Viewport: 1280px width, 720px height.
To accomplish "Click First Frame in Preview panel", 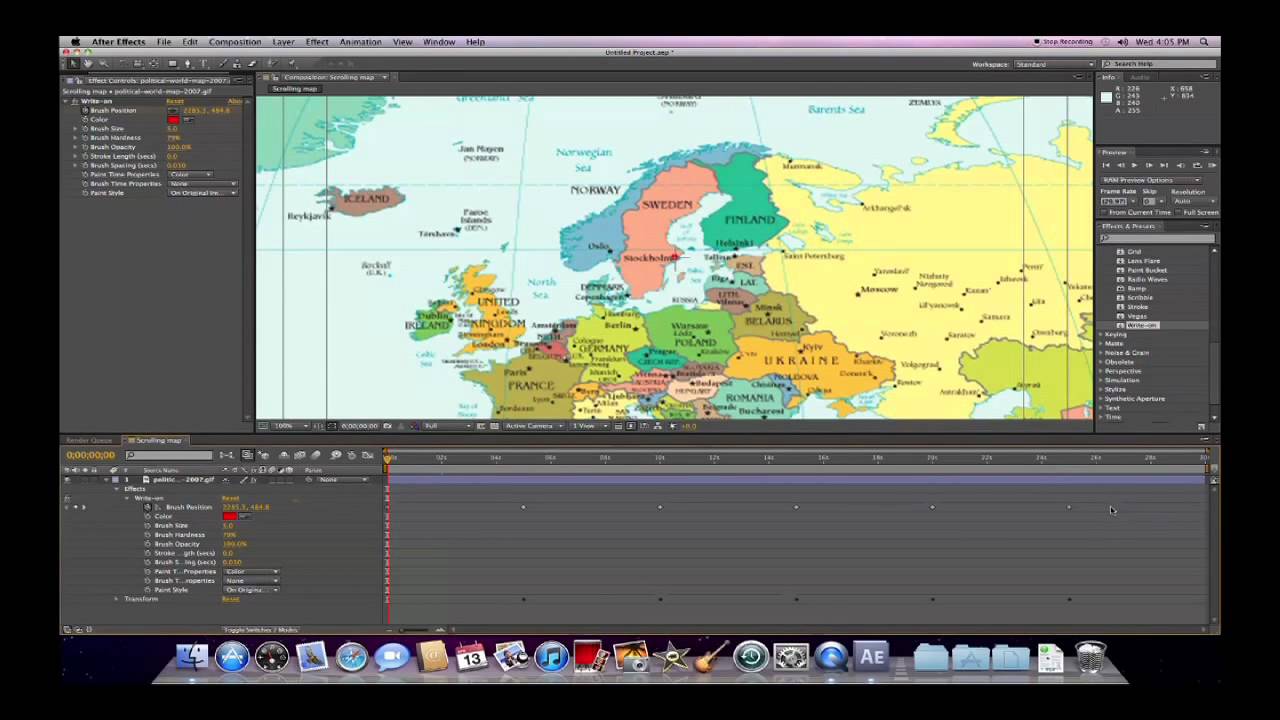I will click(1106, 165).
